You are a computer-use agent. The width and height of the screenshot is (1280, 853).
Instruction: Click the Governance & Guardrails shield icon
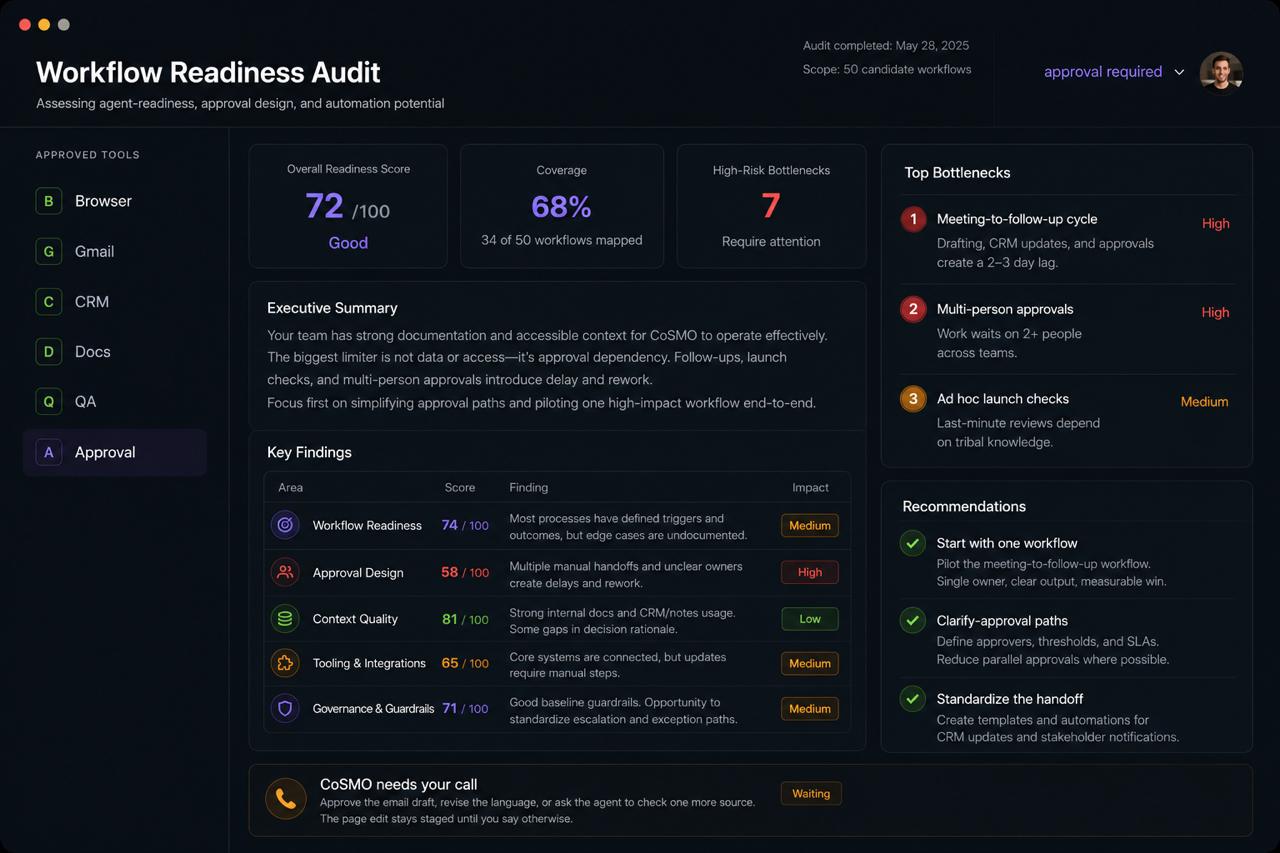tap(285, 708)
